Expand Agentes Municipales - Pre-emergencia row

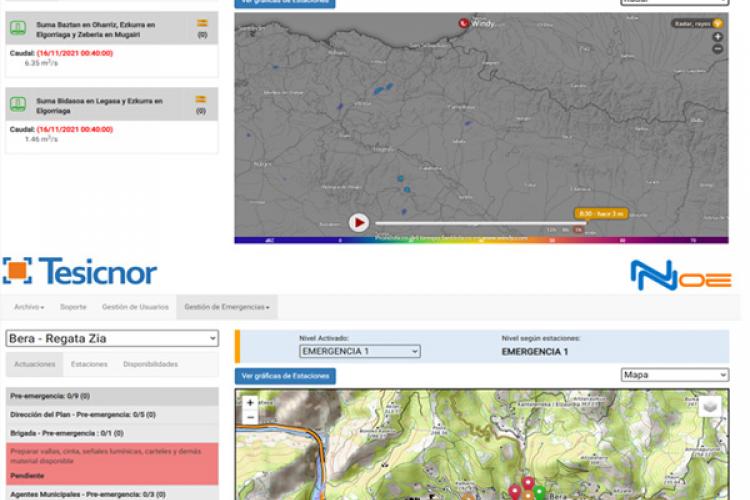[x=112, y=494]
